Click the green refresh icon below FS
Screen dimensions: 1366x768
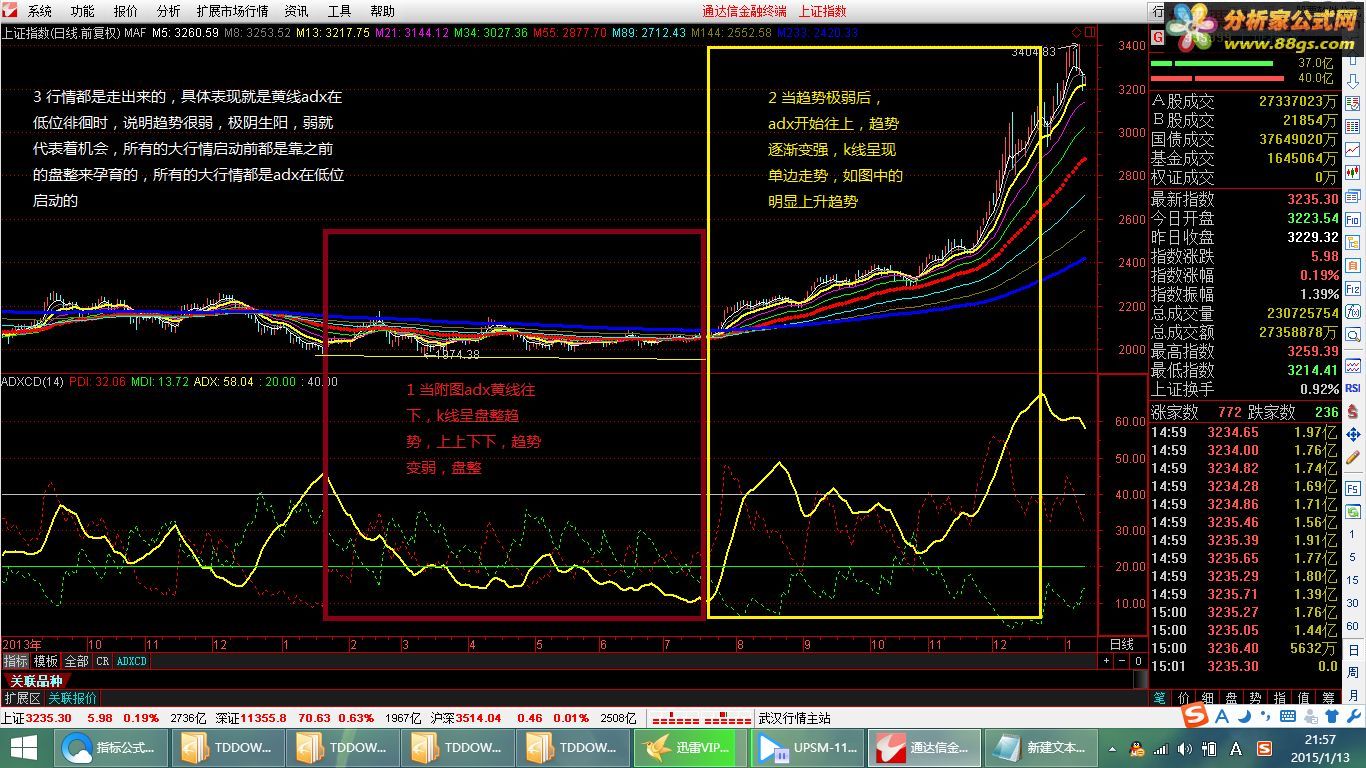click(x=1353, y=512)
